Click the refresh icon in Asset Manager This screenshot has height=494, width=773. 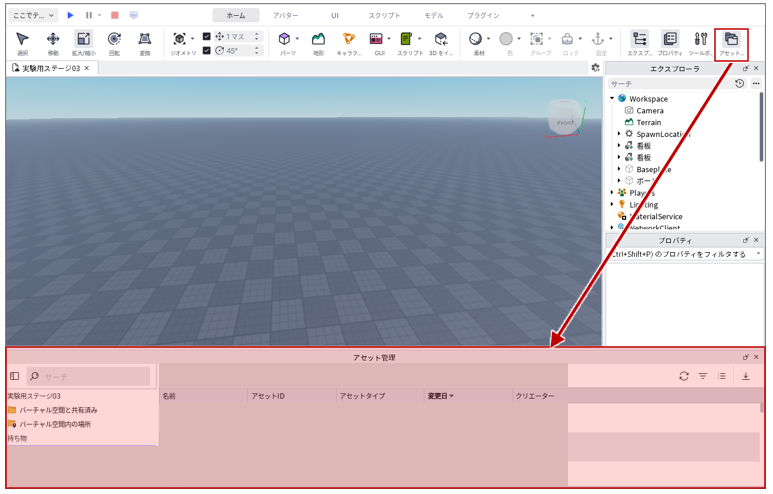click(x=684, y=376)
